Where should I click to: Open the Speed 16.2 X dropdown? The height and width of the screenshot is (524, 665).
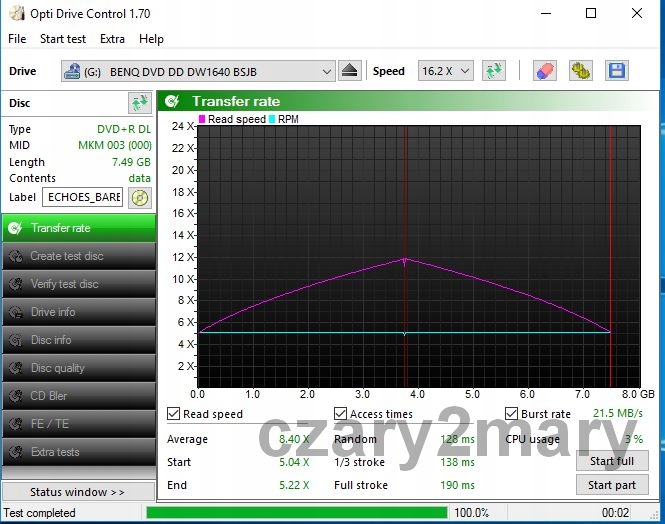[463, 72]
